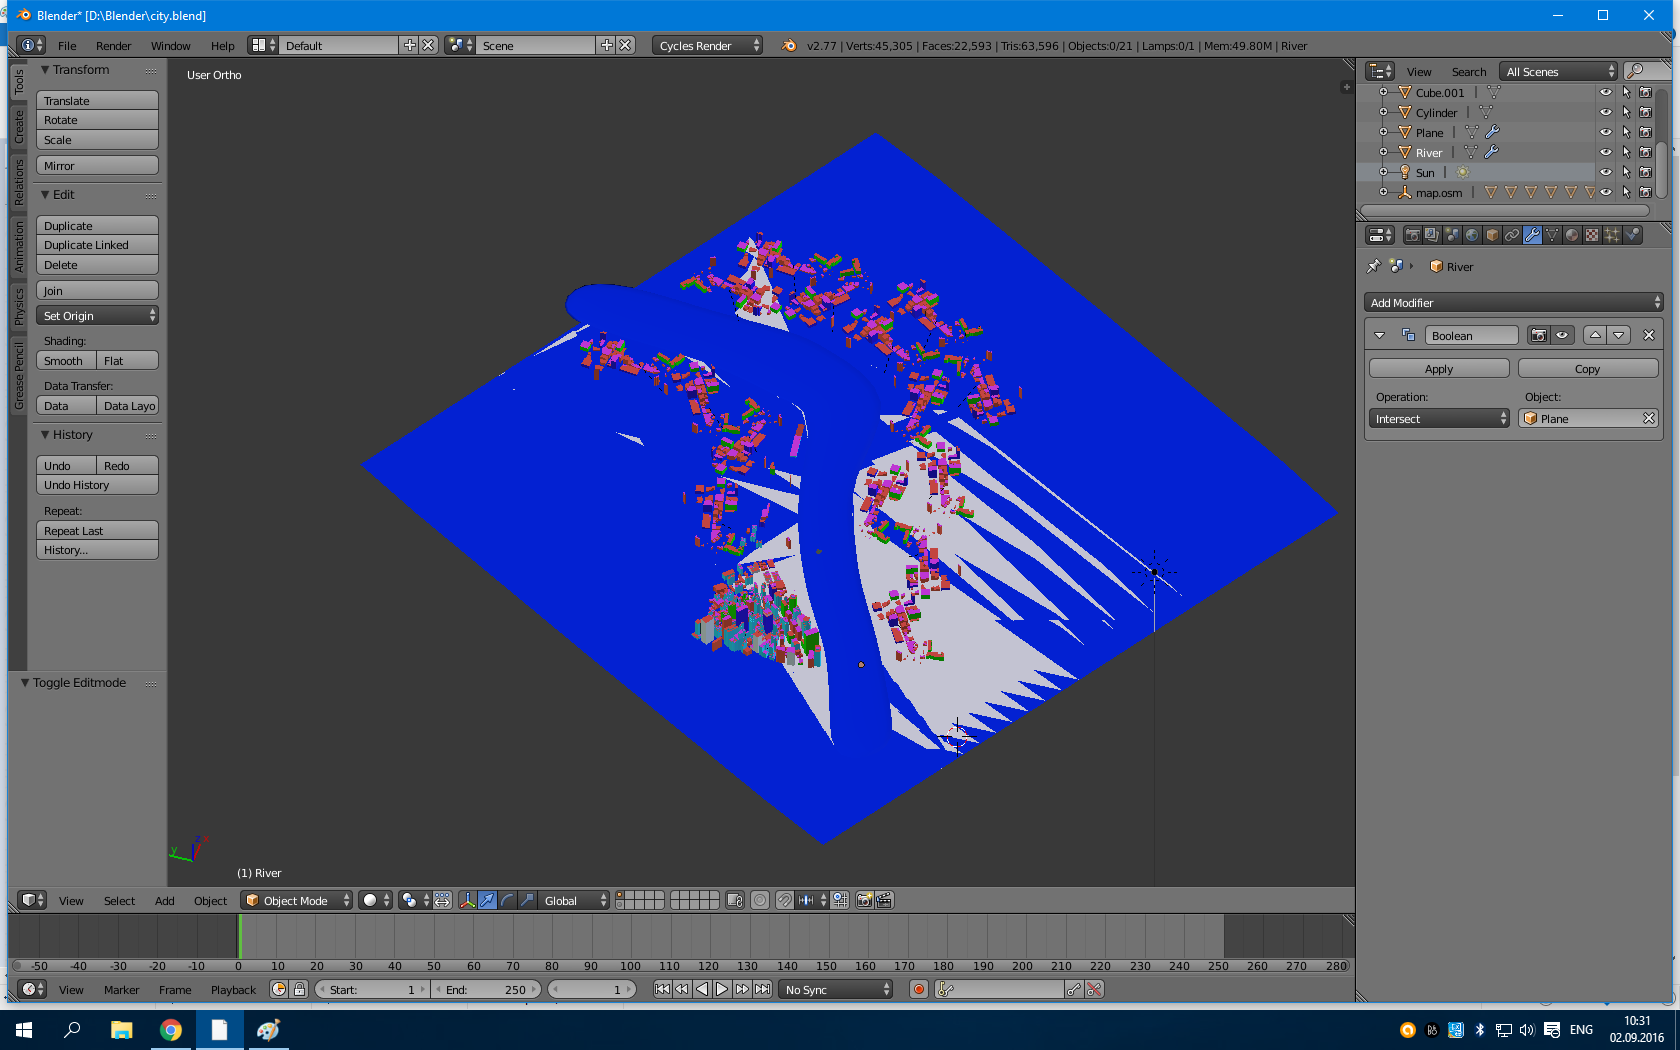This screenshot has height=1050, width=1680.
Task: Click the timeline End frame field
Action: click(x=486, y=989)
